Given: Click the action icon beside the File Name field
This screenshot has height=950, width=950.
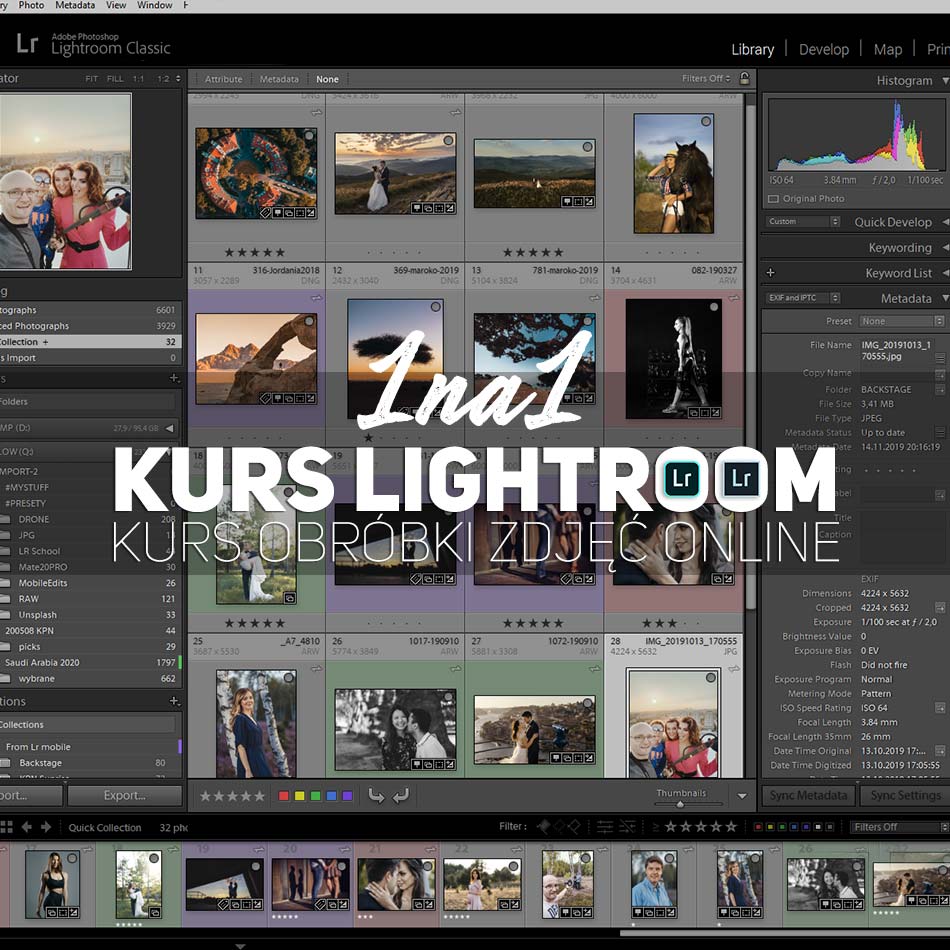Looking at the screenshot, I should (940, 359).
